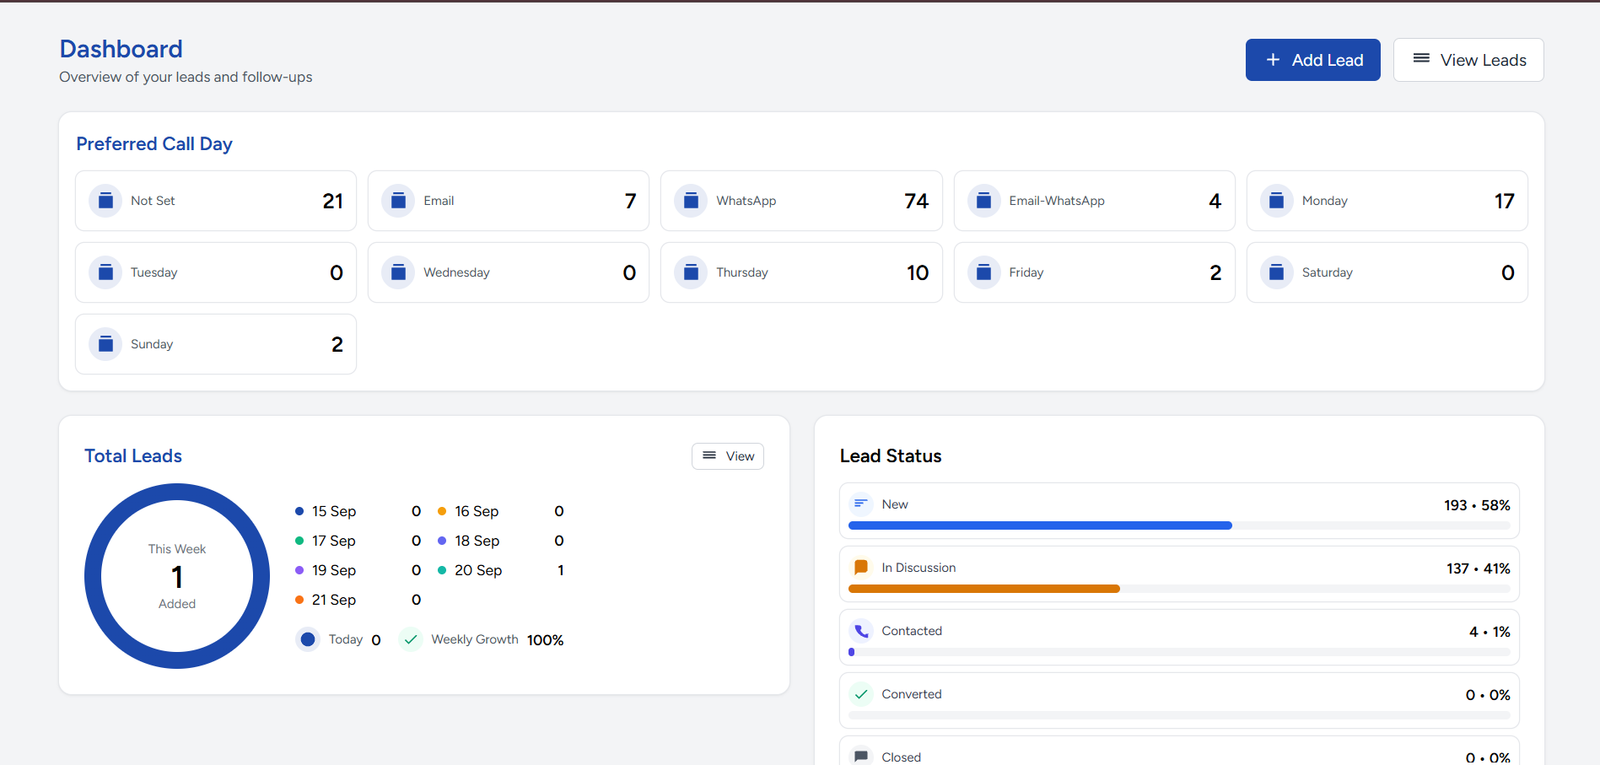Click the Converted progress bar
The image size is (1600, 765).
pos(1179,715)
